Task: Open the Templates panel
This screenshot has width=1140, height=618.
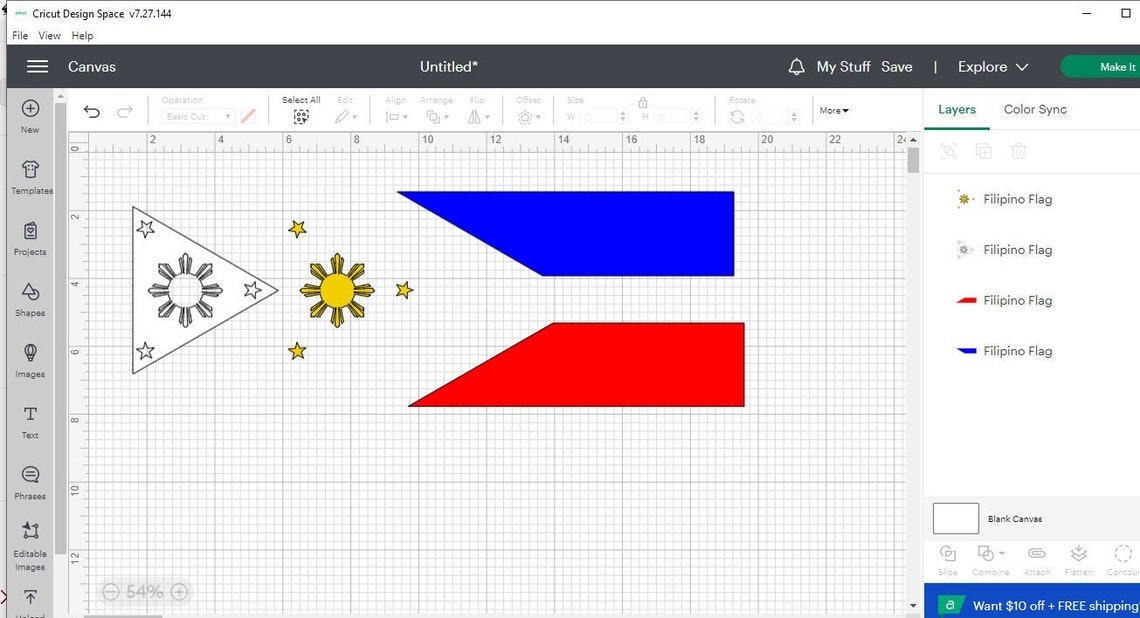Action: [30, 177]
